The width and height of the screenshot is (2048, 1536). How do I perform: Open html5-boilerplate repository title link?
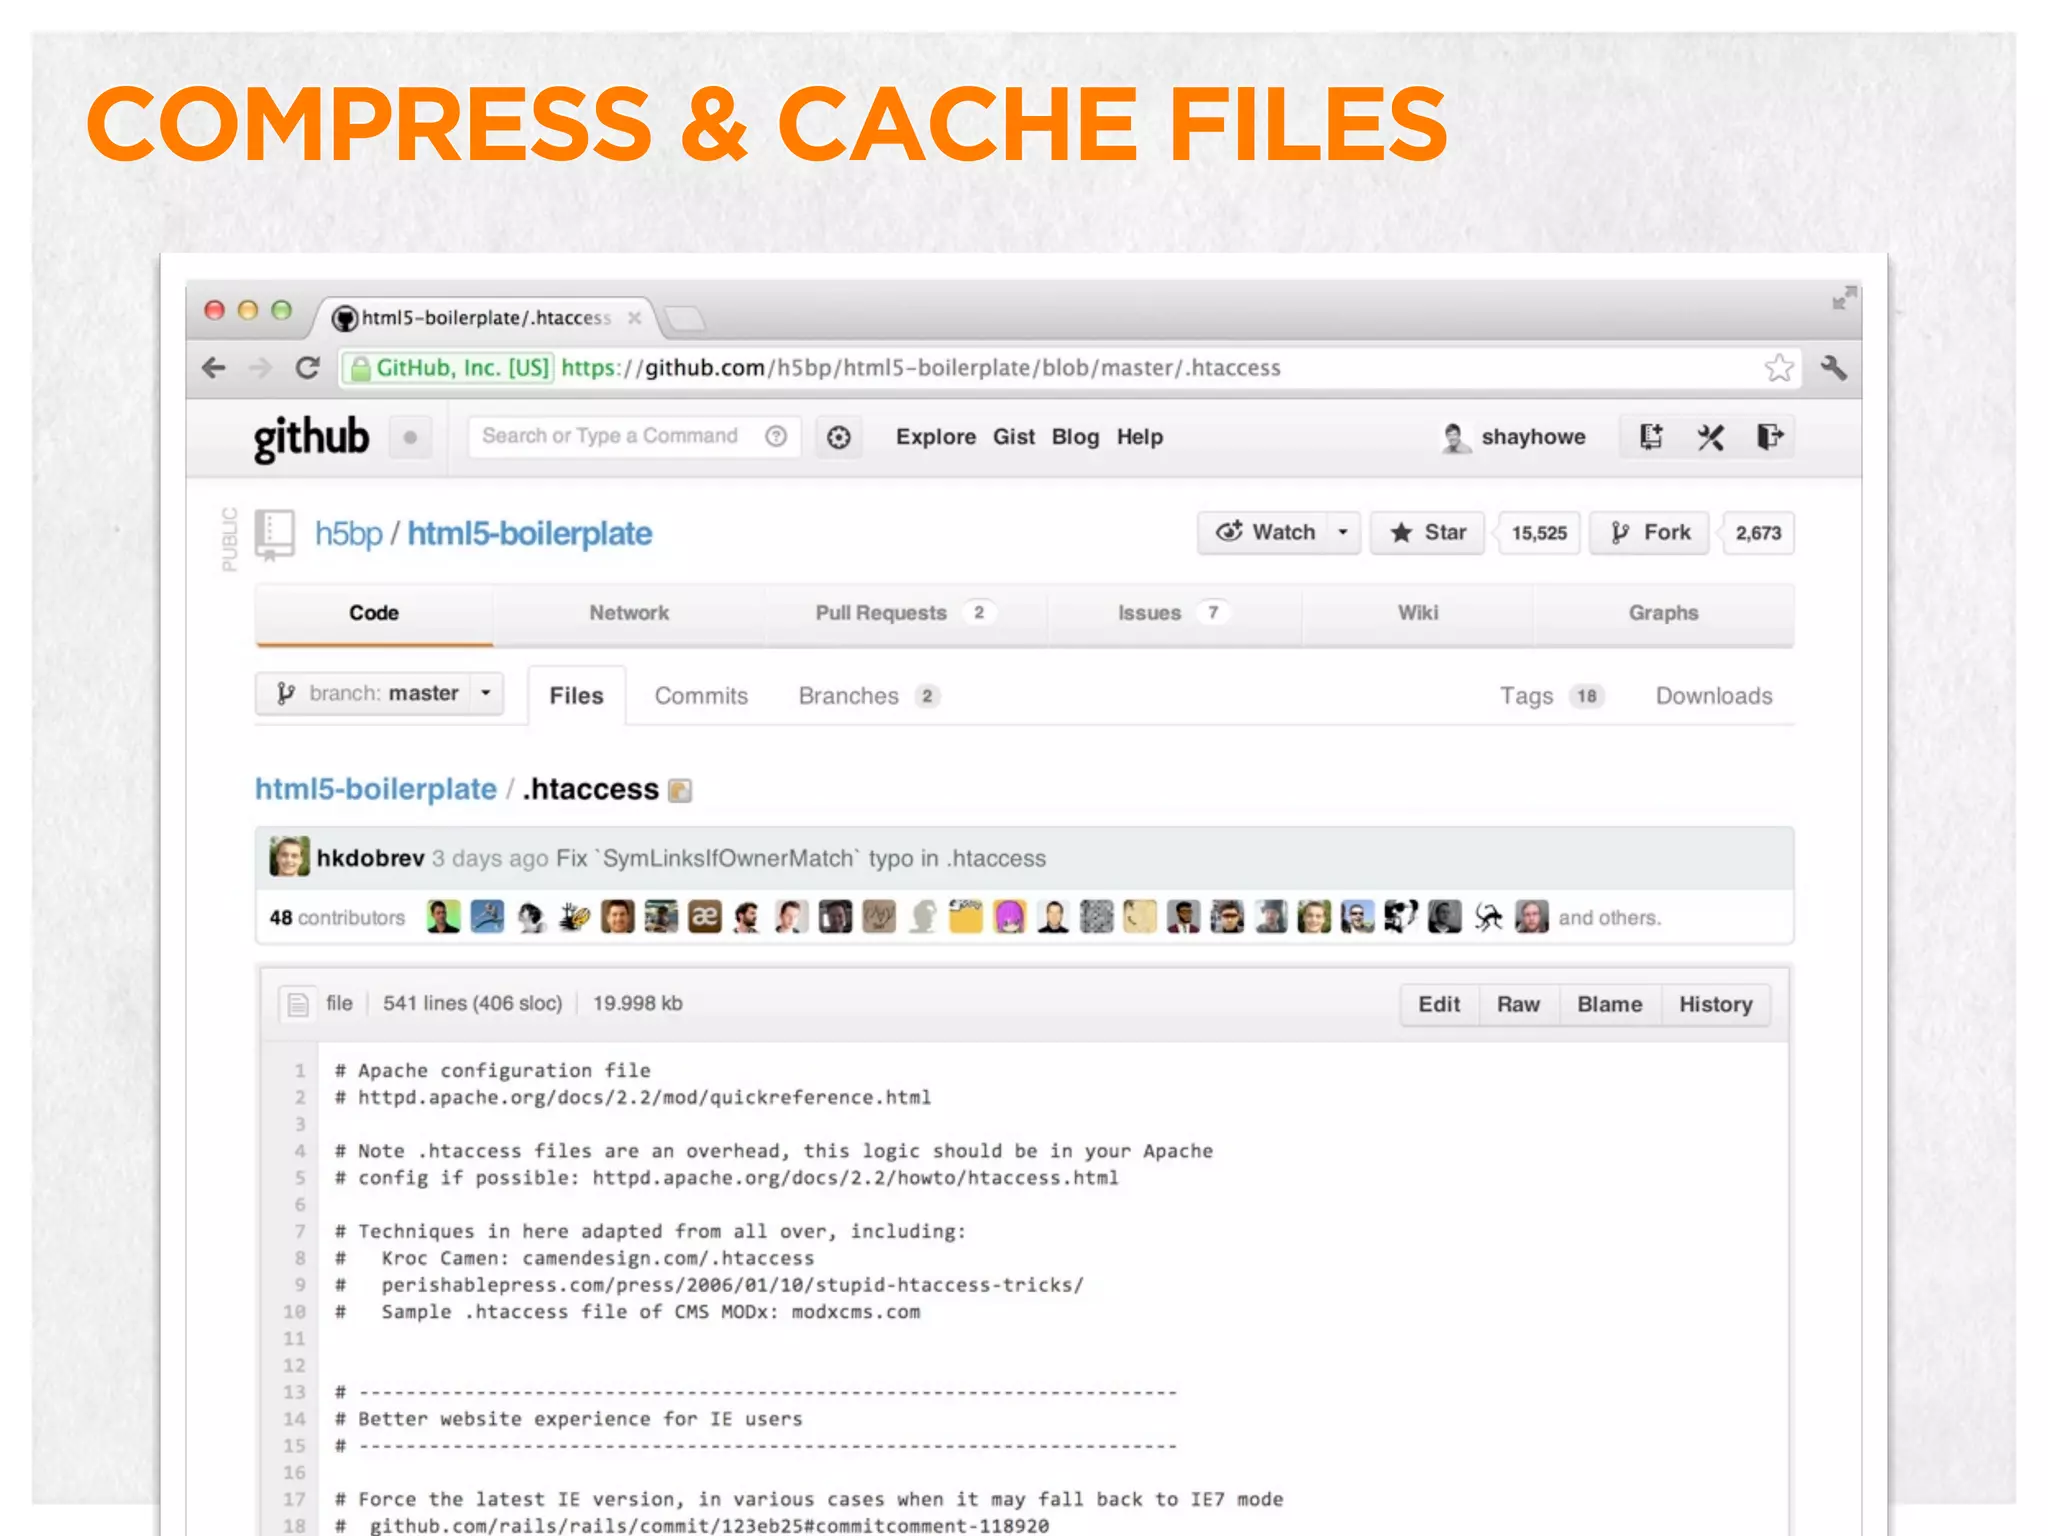point(529,534)
